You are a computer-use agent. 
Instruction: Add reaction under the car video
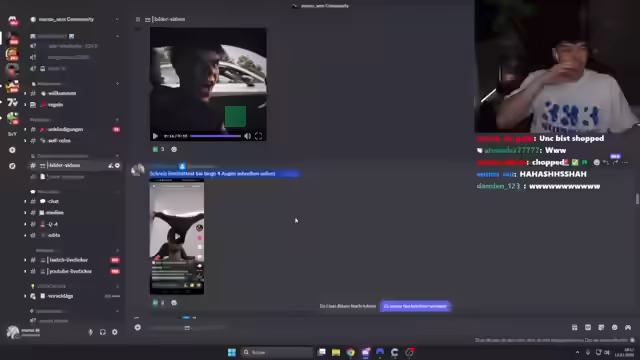174,149
